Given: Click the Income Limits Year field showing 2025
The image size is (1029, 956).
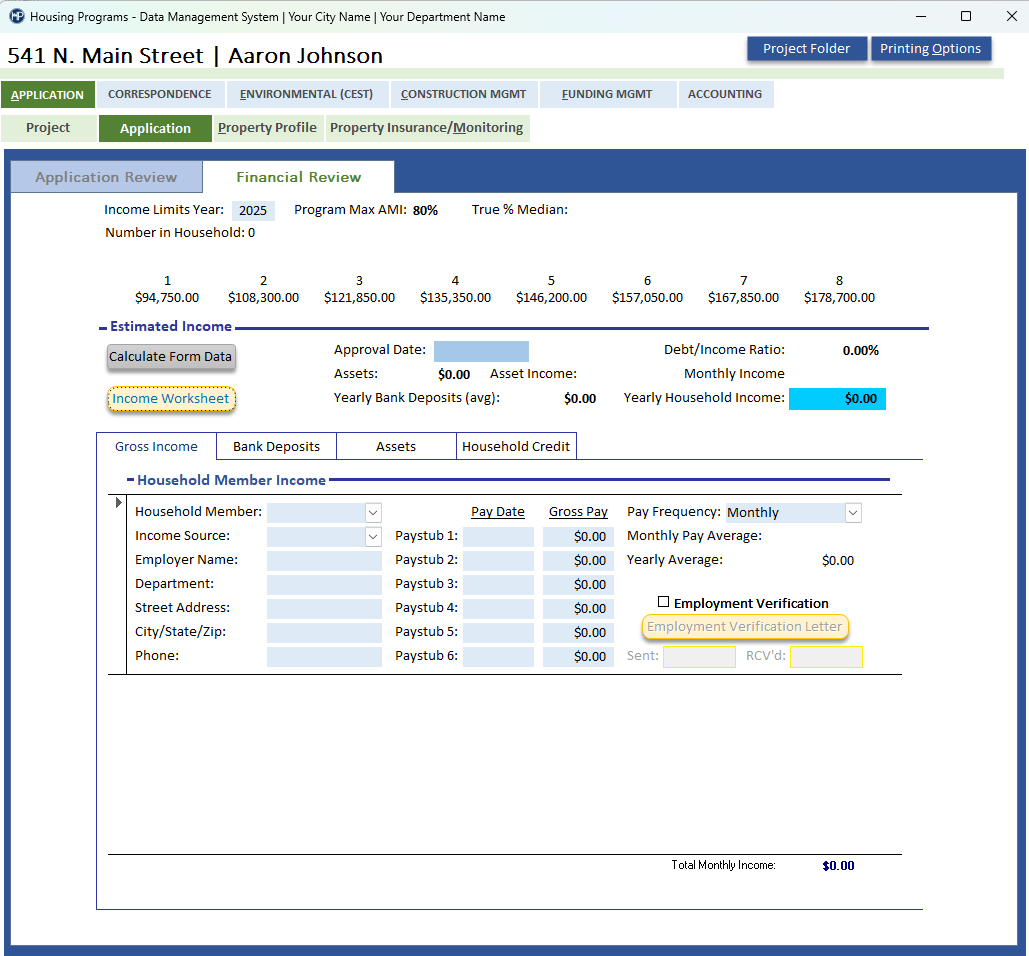Looking at the screenshot, I should [x=253, y=210].
